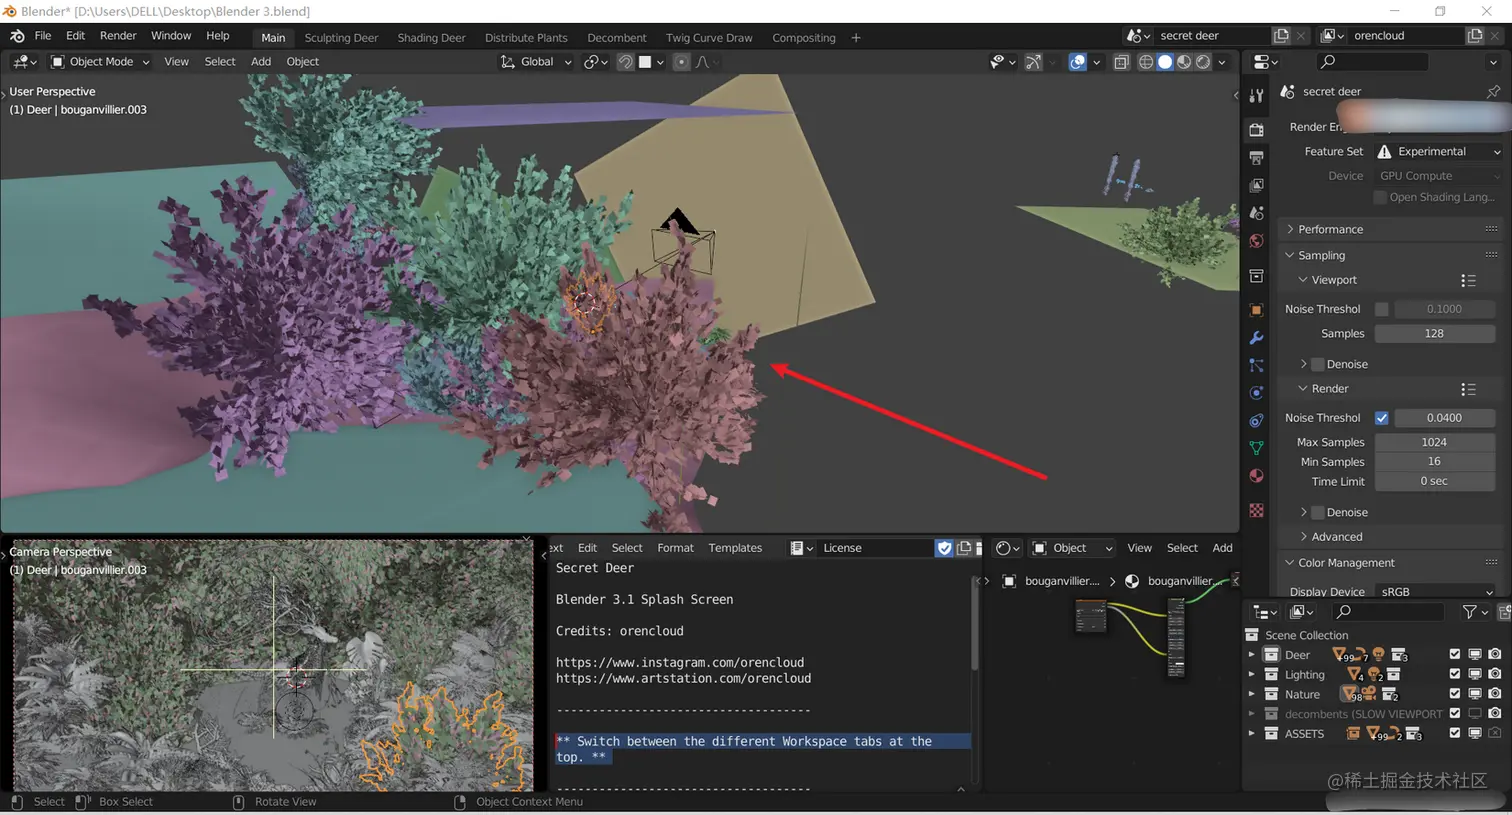Open the Collection properties tab
Image resolution: width=1512 pixels, height=815 pixels.
pos(1256,276)
